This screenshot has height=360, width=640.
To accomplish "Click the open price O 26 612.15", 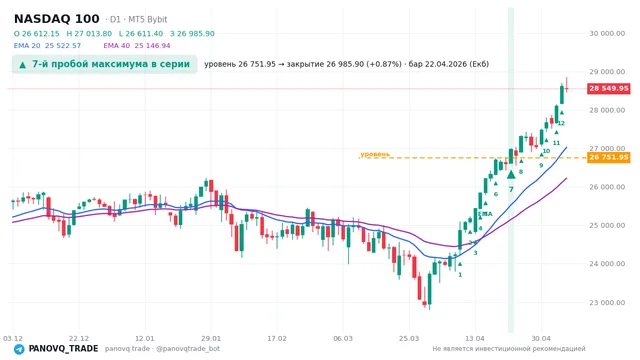I will 37,34.
